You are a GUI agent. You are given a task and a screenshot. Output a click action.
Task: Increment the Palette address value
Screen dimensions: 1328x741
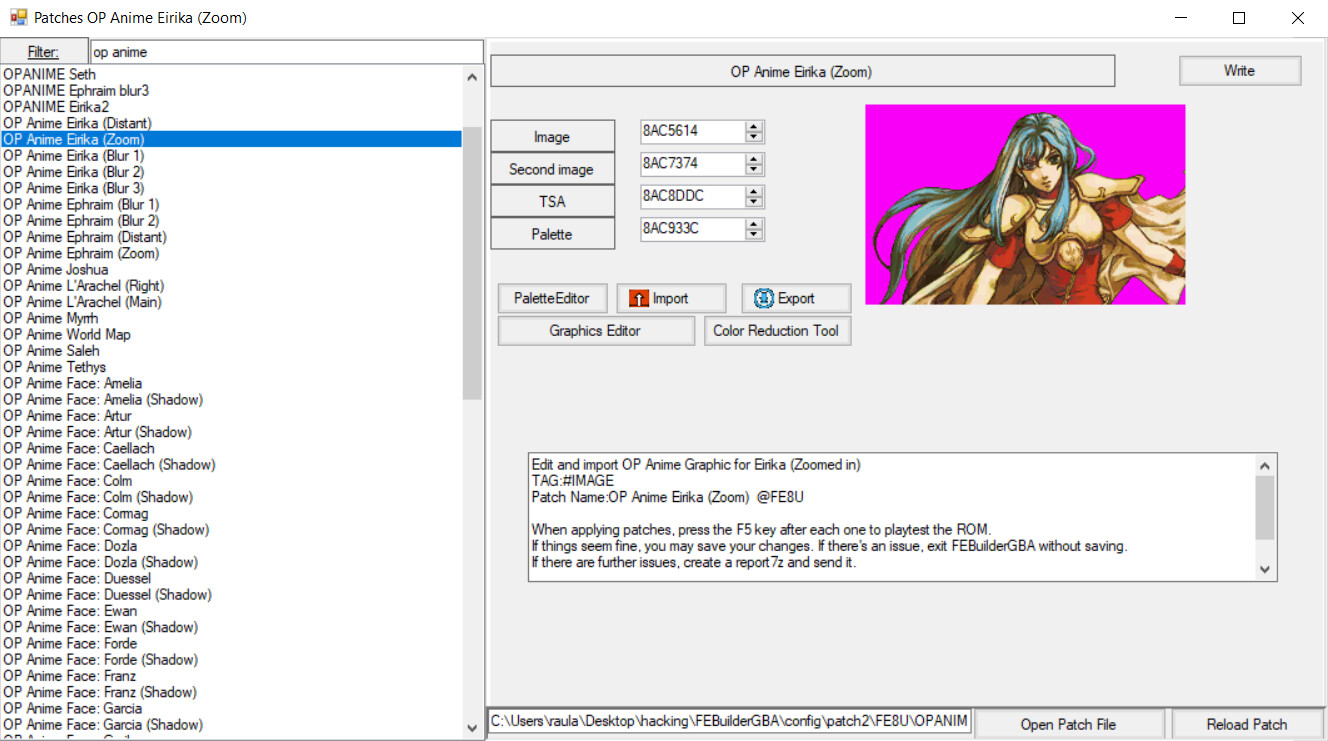click(754, 224)
